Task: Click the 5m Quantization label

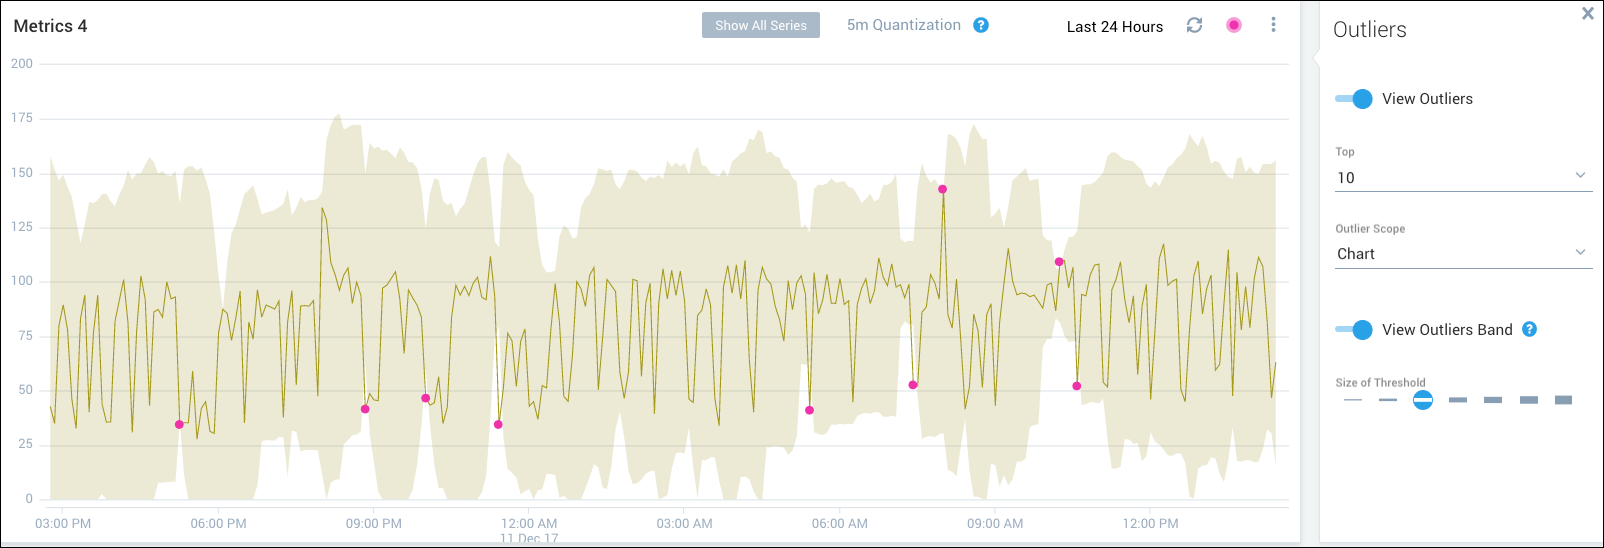Action: [903, 25]
